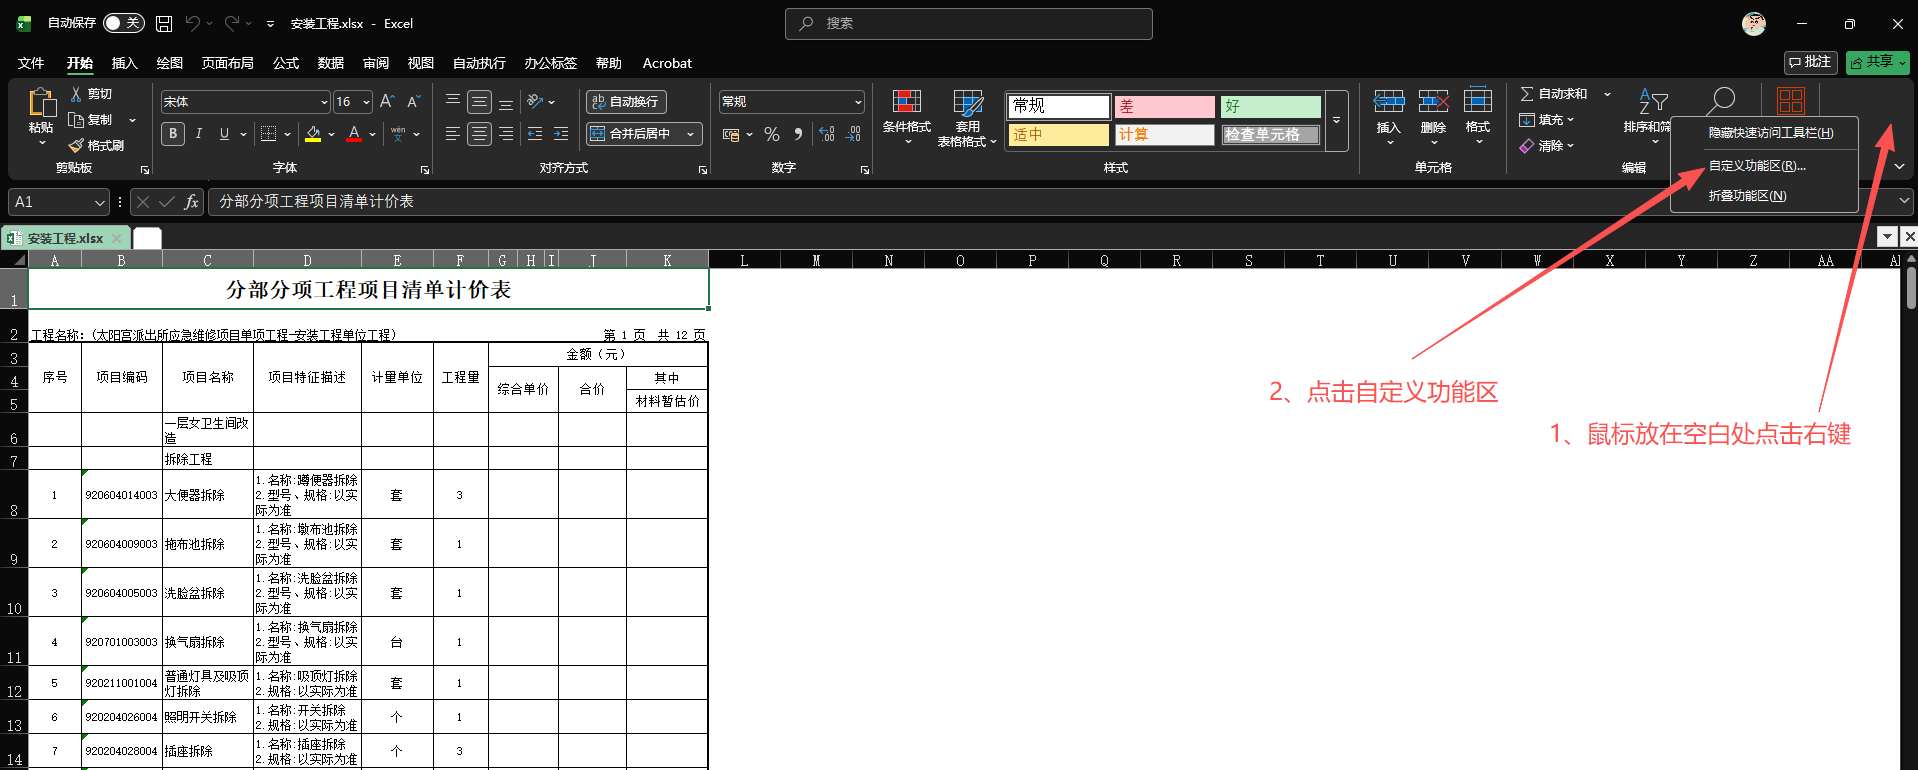Switch to the 公式 ribbon tab

pyautogui.click(x=286, y=63)
